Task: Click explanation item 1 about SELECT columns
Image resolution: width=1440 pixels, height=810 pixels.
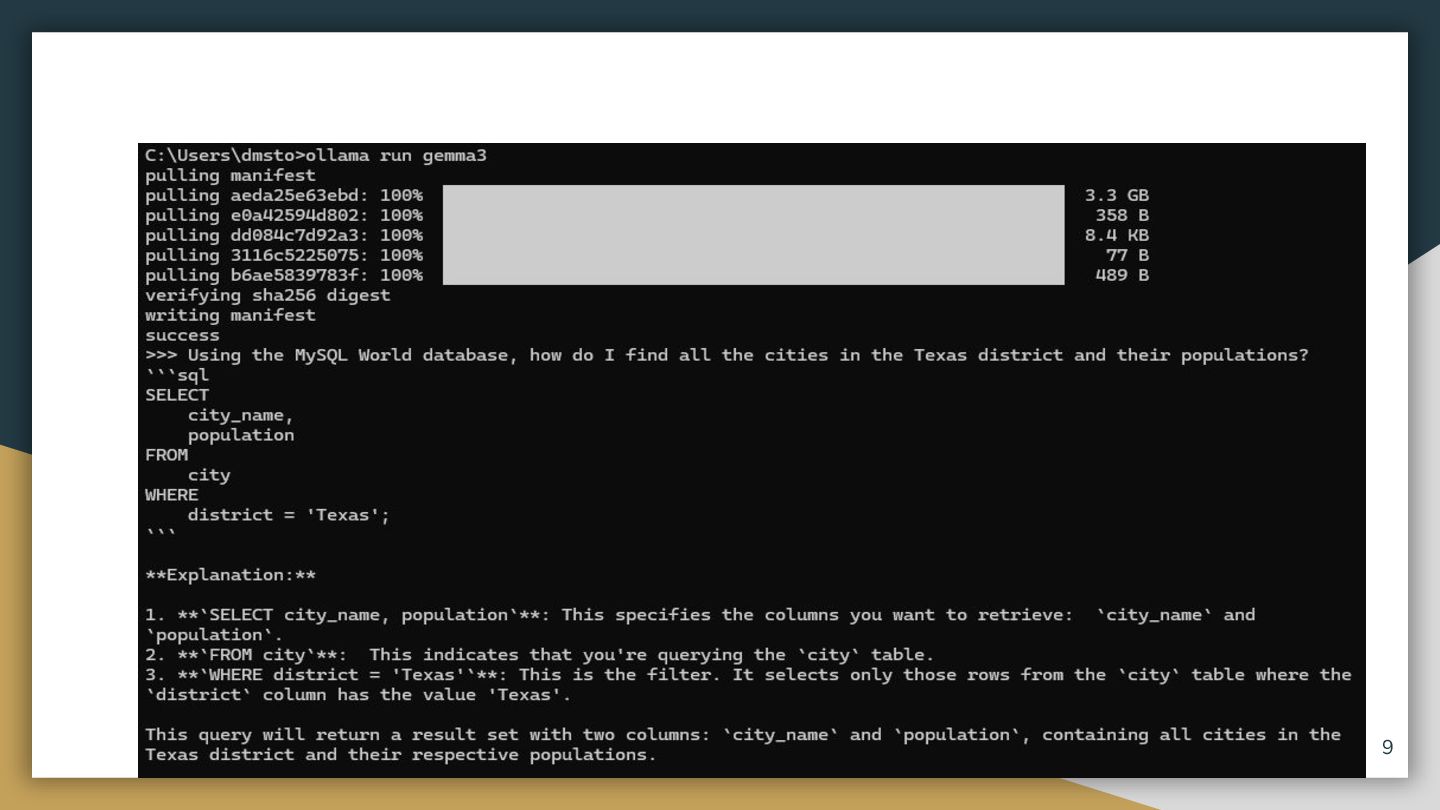Action: tap(700, 625)
